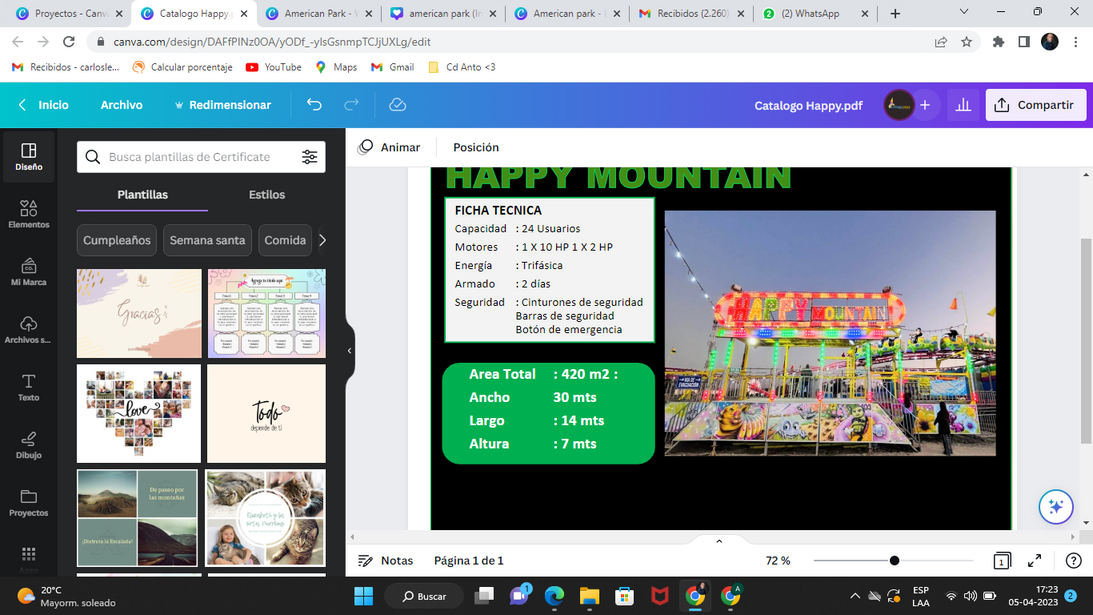The width and height of the screenshot is (1093, 615).
Task: Reload the Canva page in Chrome
Action: [x=68, y=42]
